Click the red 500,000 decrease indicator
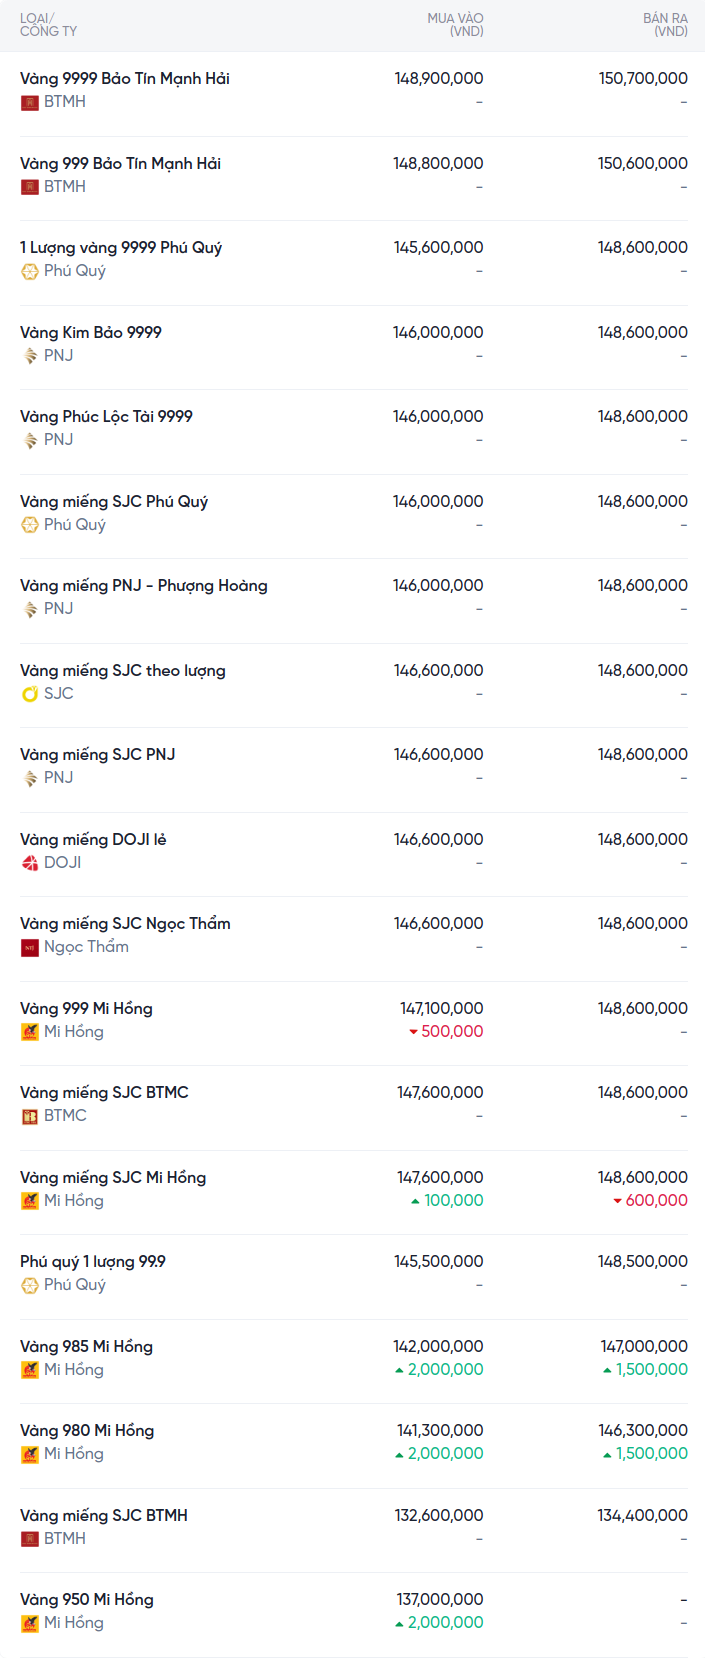The height and width of the screenshot is (1658, 705). [446, 1032]
